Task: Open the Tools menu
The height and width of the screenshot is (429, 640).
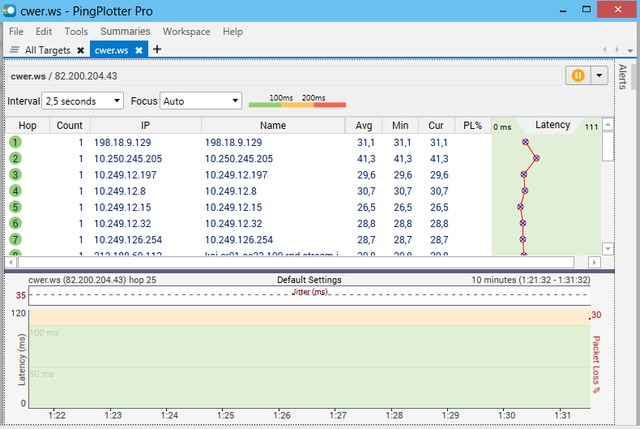Action: click(76, 31)
